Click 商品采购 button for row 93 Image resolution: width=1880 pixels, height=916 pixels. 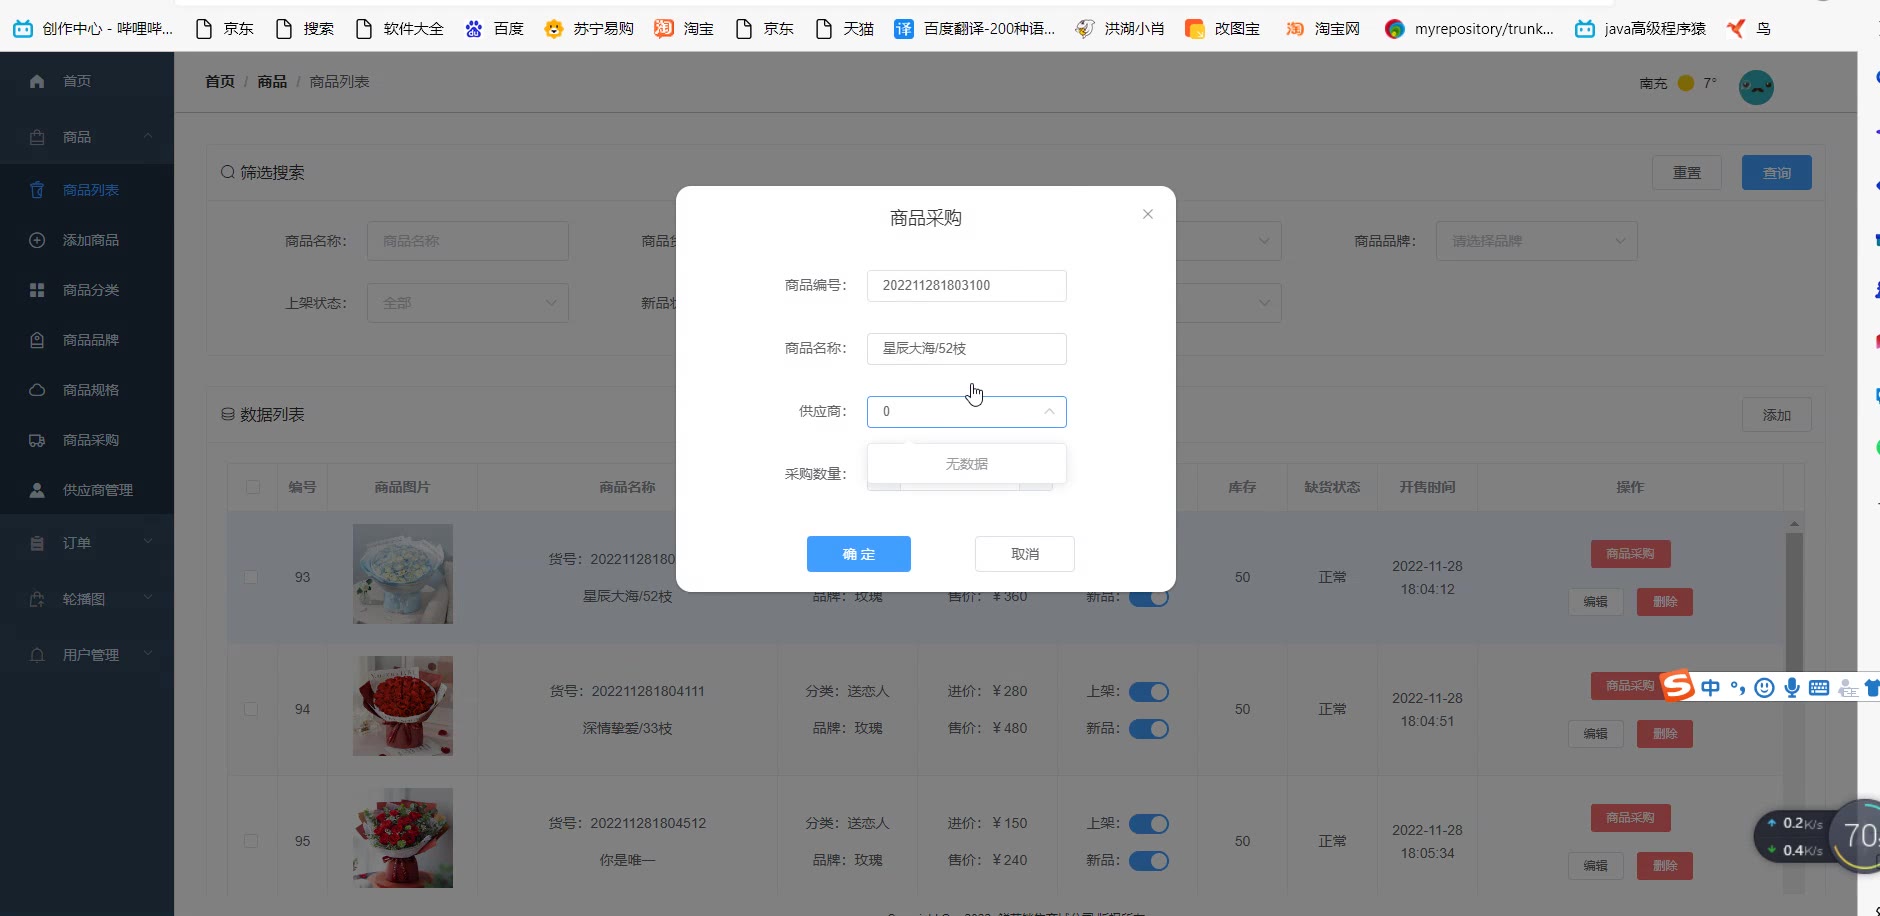coord(1631,554)
